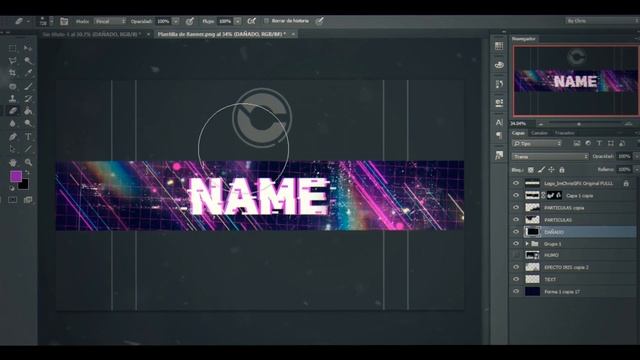
Task: Select the Pen tool
Action: tap(13, 137)
